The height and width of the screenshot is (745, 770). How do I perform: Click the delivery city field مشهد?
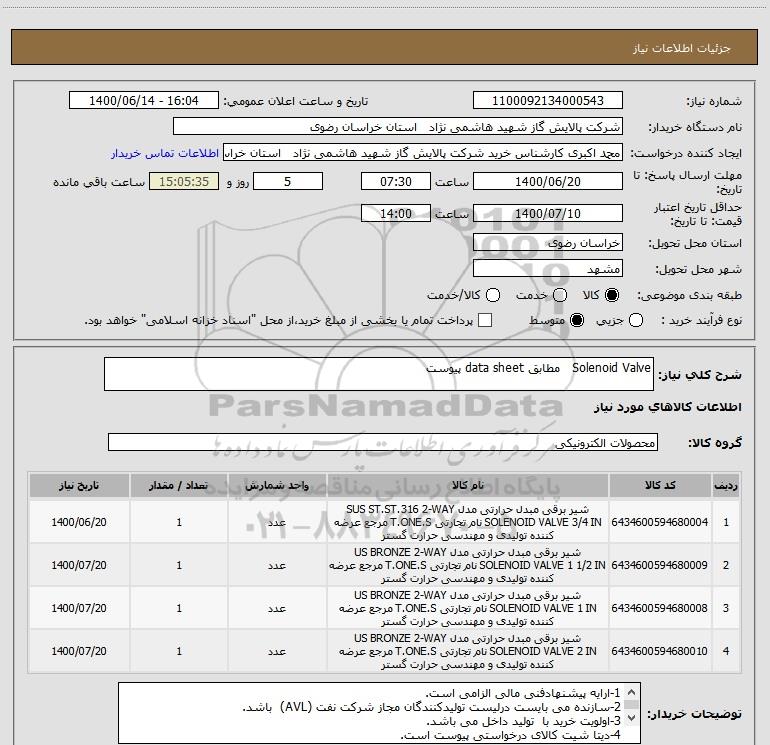[548, 269]
